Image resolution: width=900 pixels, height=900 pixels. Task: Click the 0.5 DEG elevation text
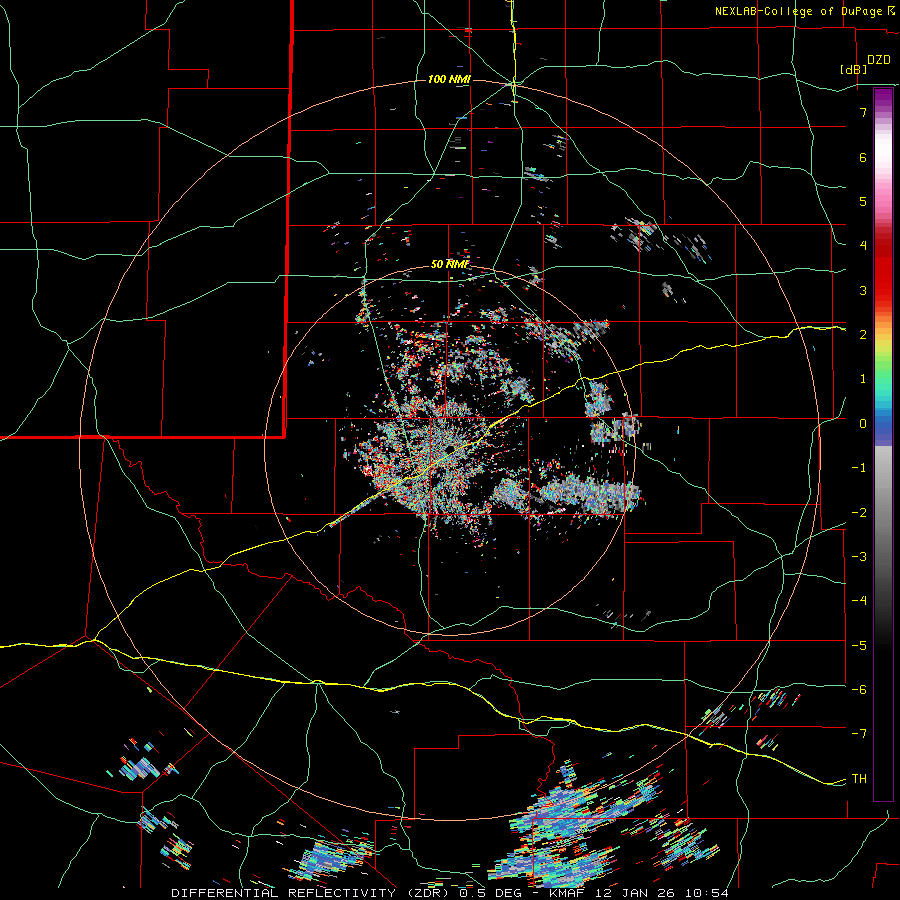tap(490, 893)
